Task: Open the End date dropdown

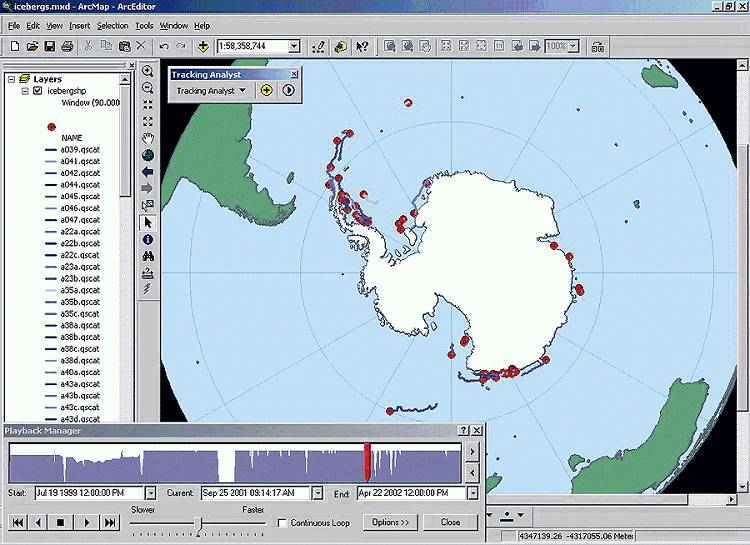Action: point(473,493)
